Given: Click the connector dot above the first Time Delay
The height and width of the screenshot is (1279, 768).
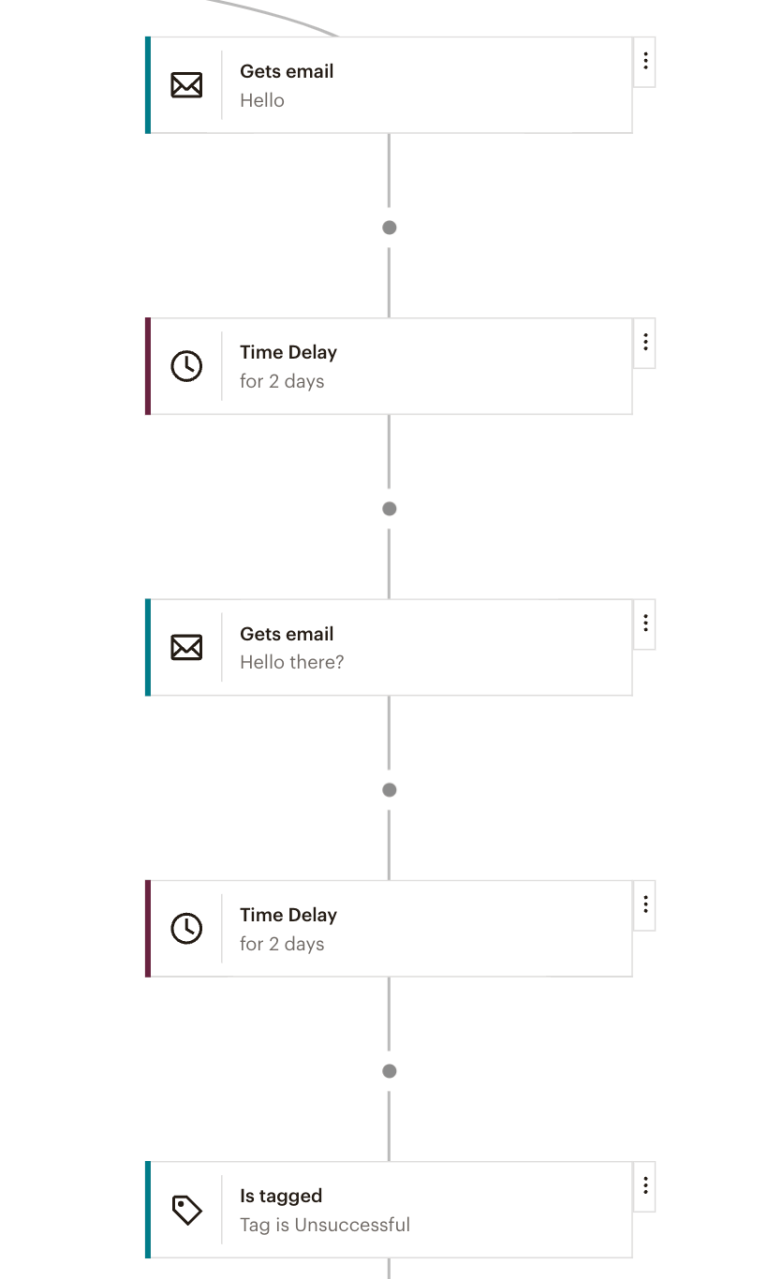Looking at the screenshot, I should [x=389, y=227].
